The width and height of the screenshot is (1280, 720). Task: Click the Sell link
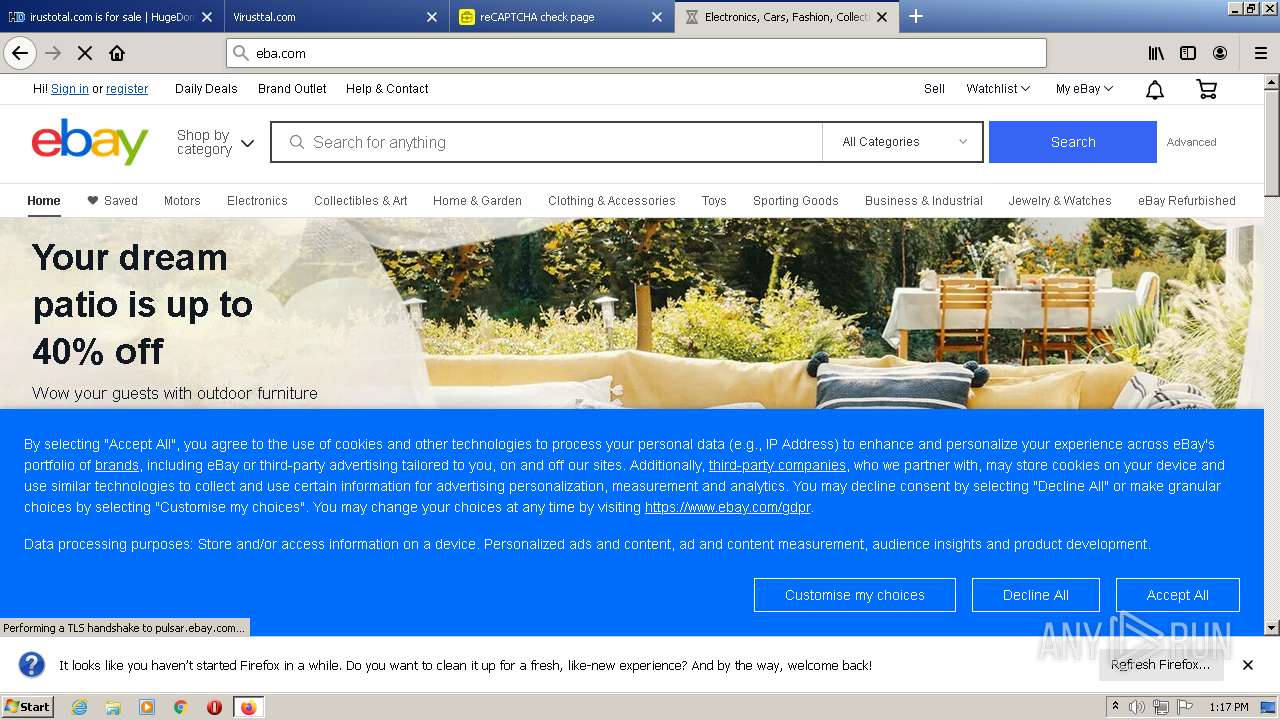coord(934,89)
